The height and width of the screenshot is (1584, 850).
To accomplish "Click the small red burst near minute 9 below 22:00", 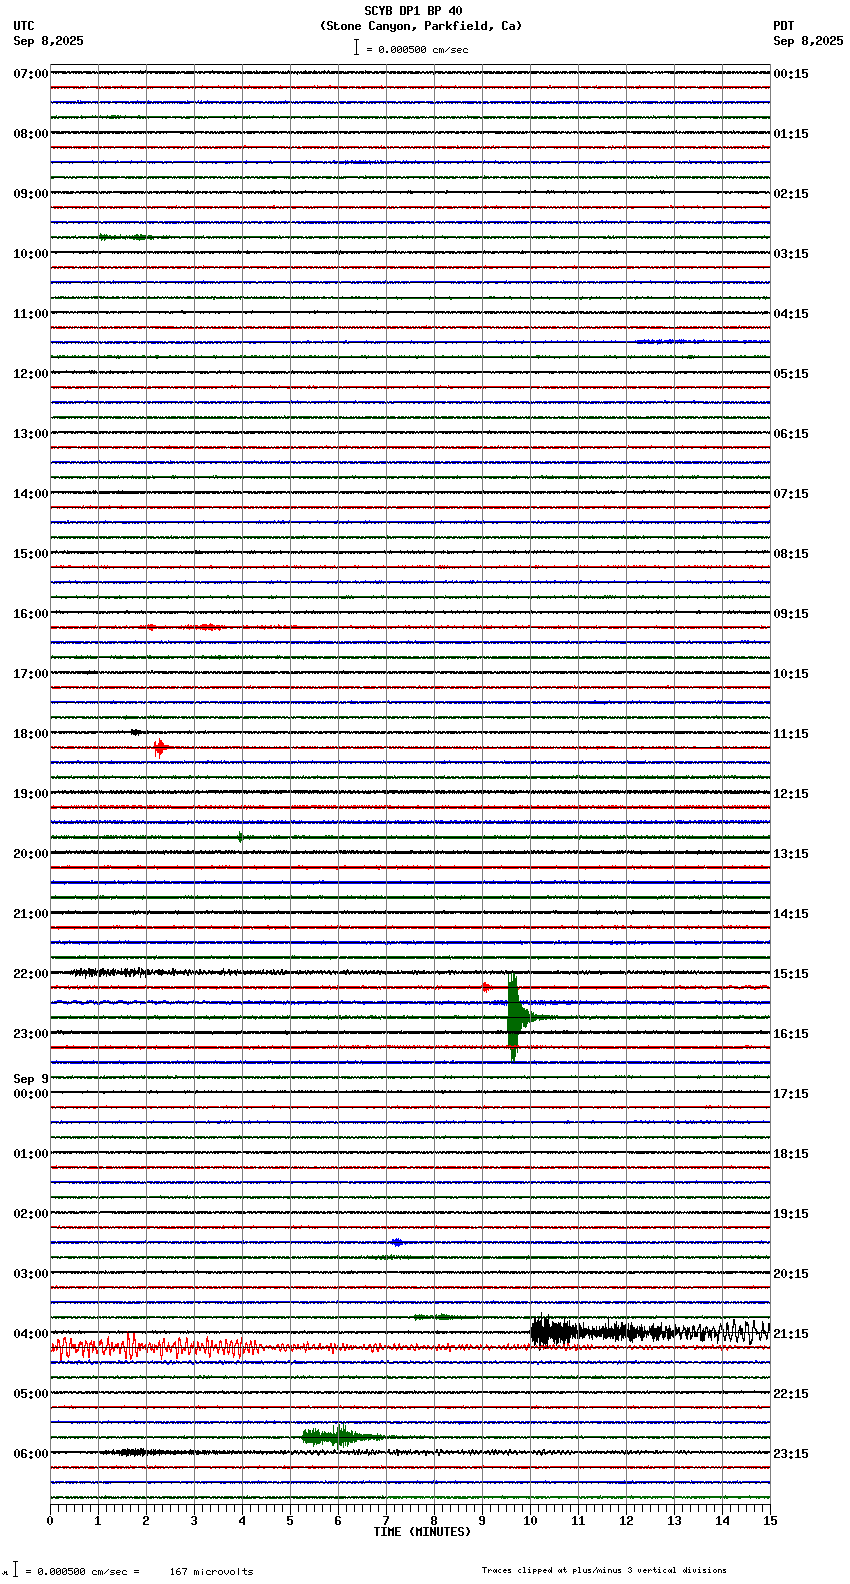I will click(x=487, y=987).
